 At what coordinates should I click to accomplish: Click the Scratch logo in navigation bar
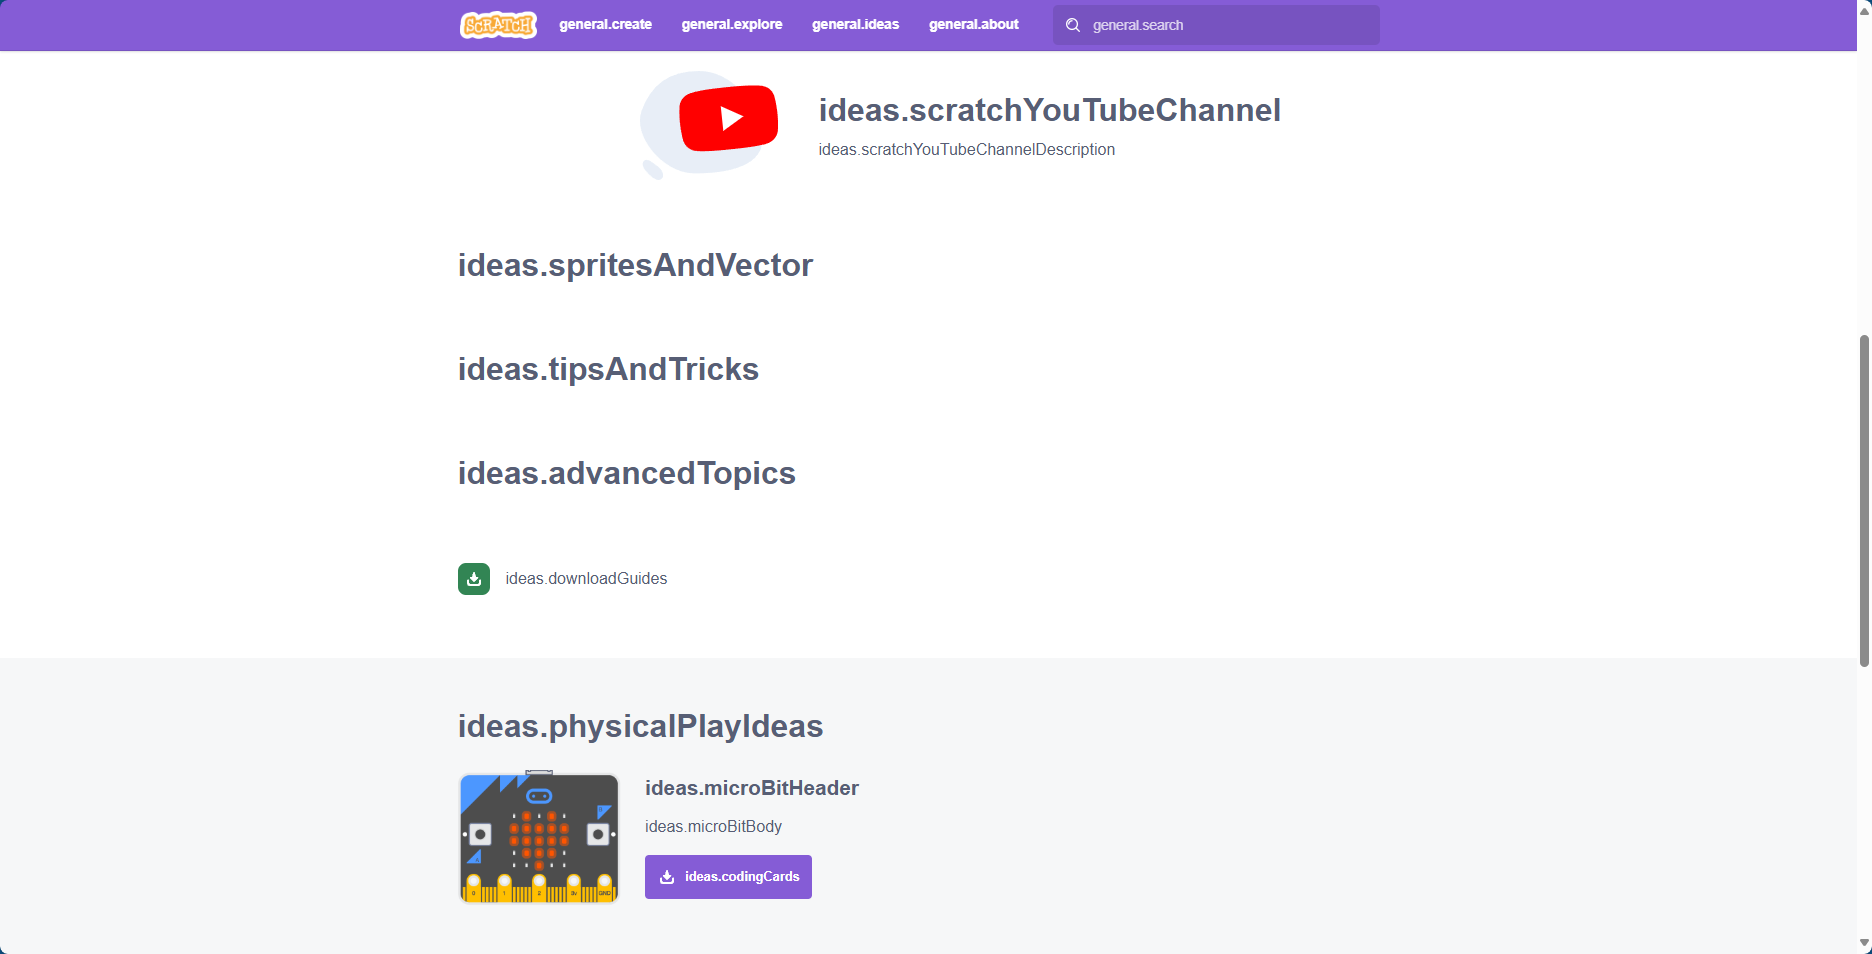[x=498, y=25]
